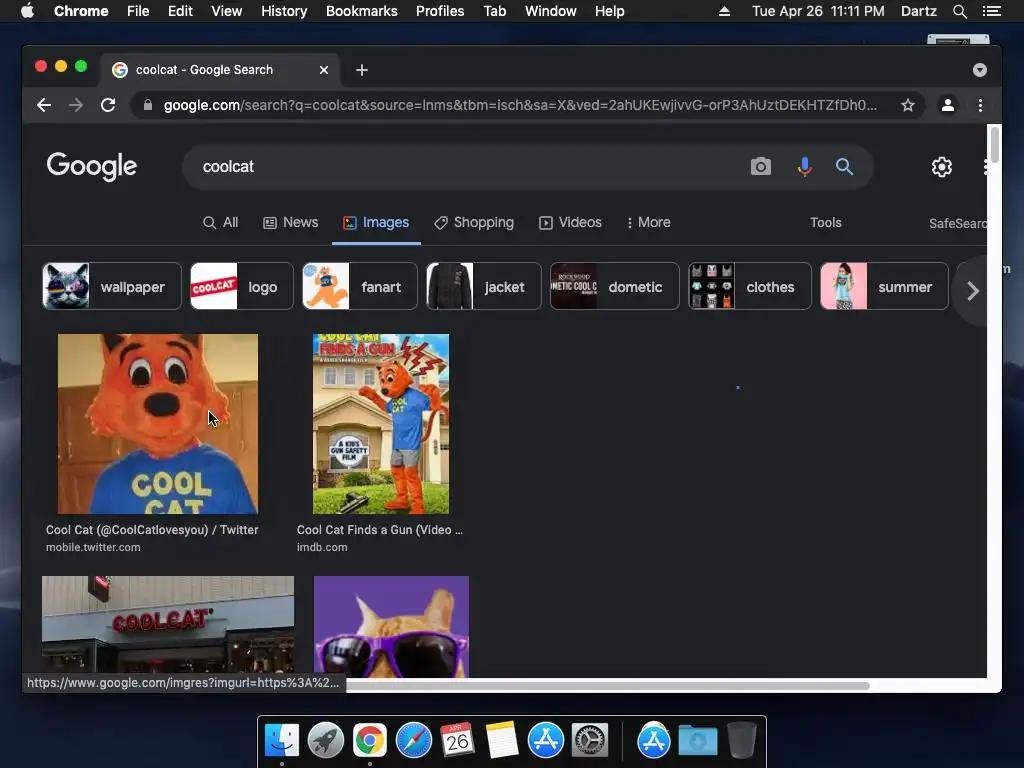Start voice search with microphone icon
The image size is (1024, 768).
805,167
